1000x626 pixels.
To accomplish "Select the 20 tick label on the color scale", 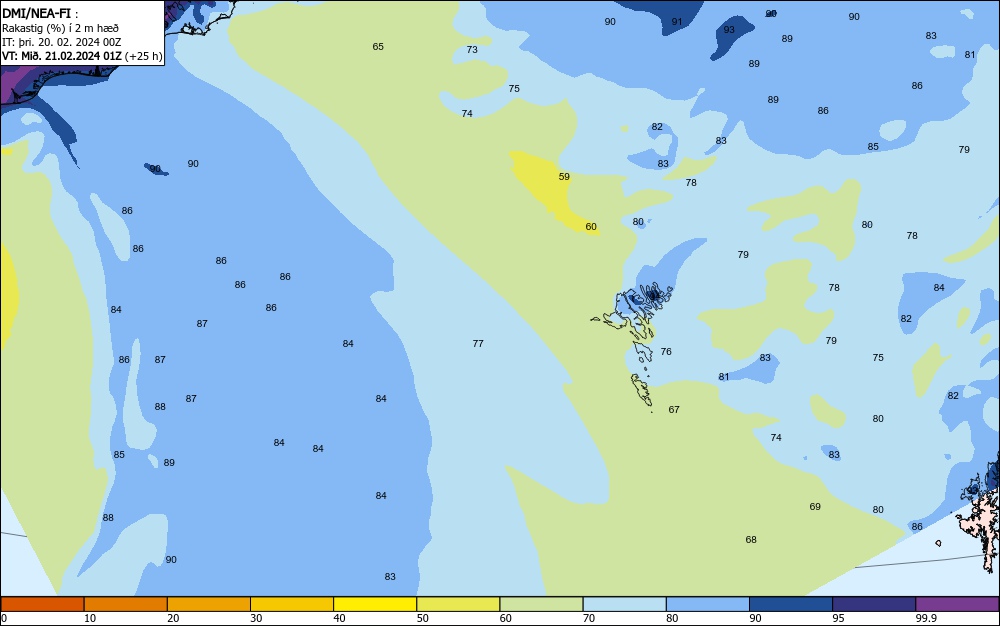I will tap(173, 618).
